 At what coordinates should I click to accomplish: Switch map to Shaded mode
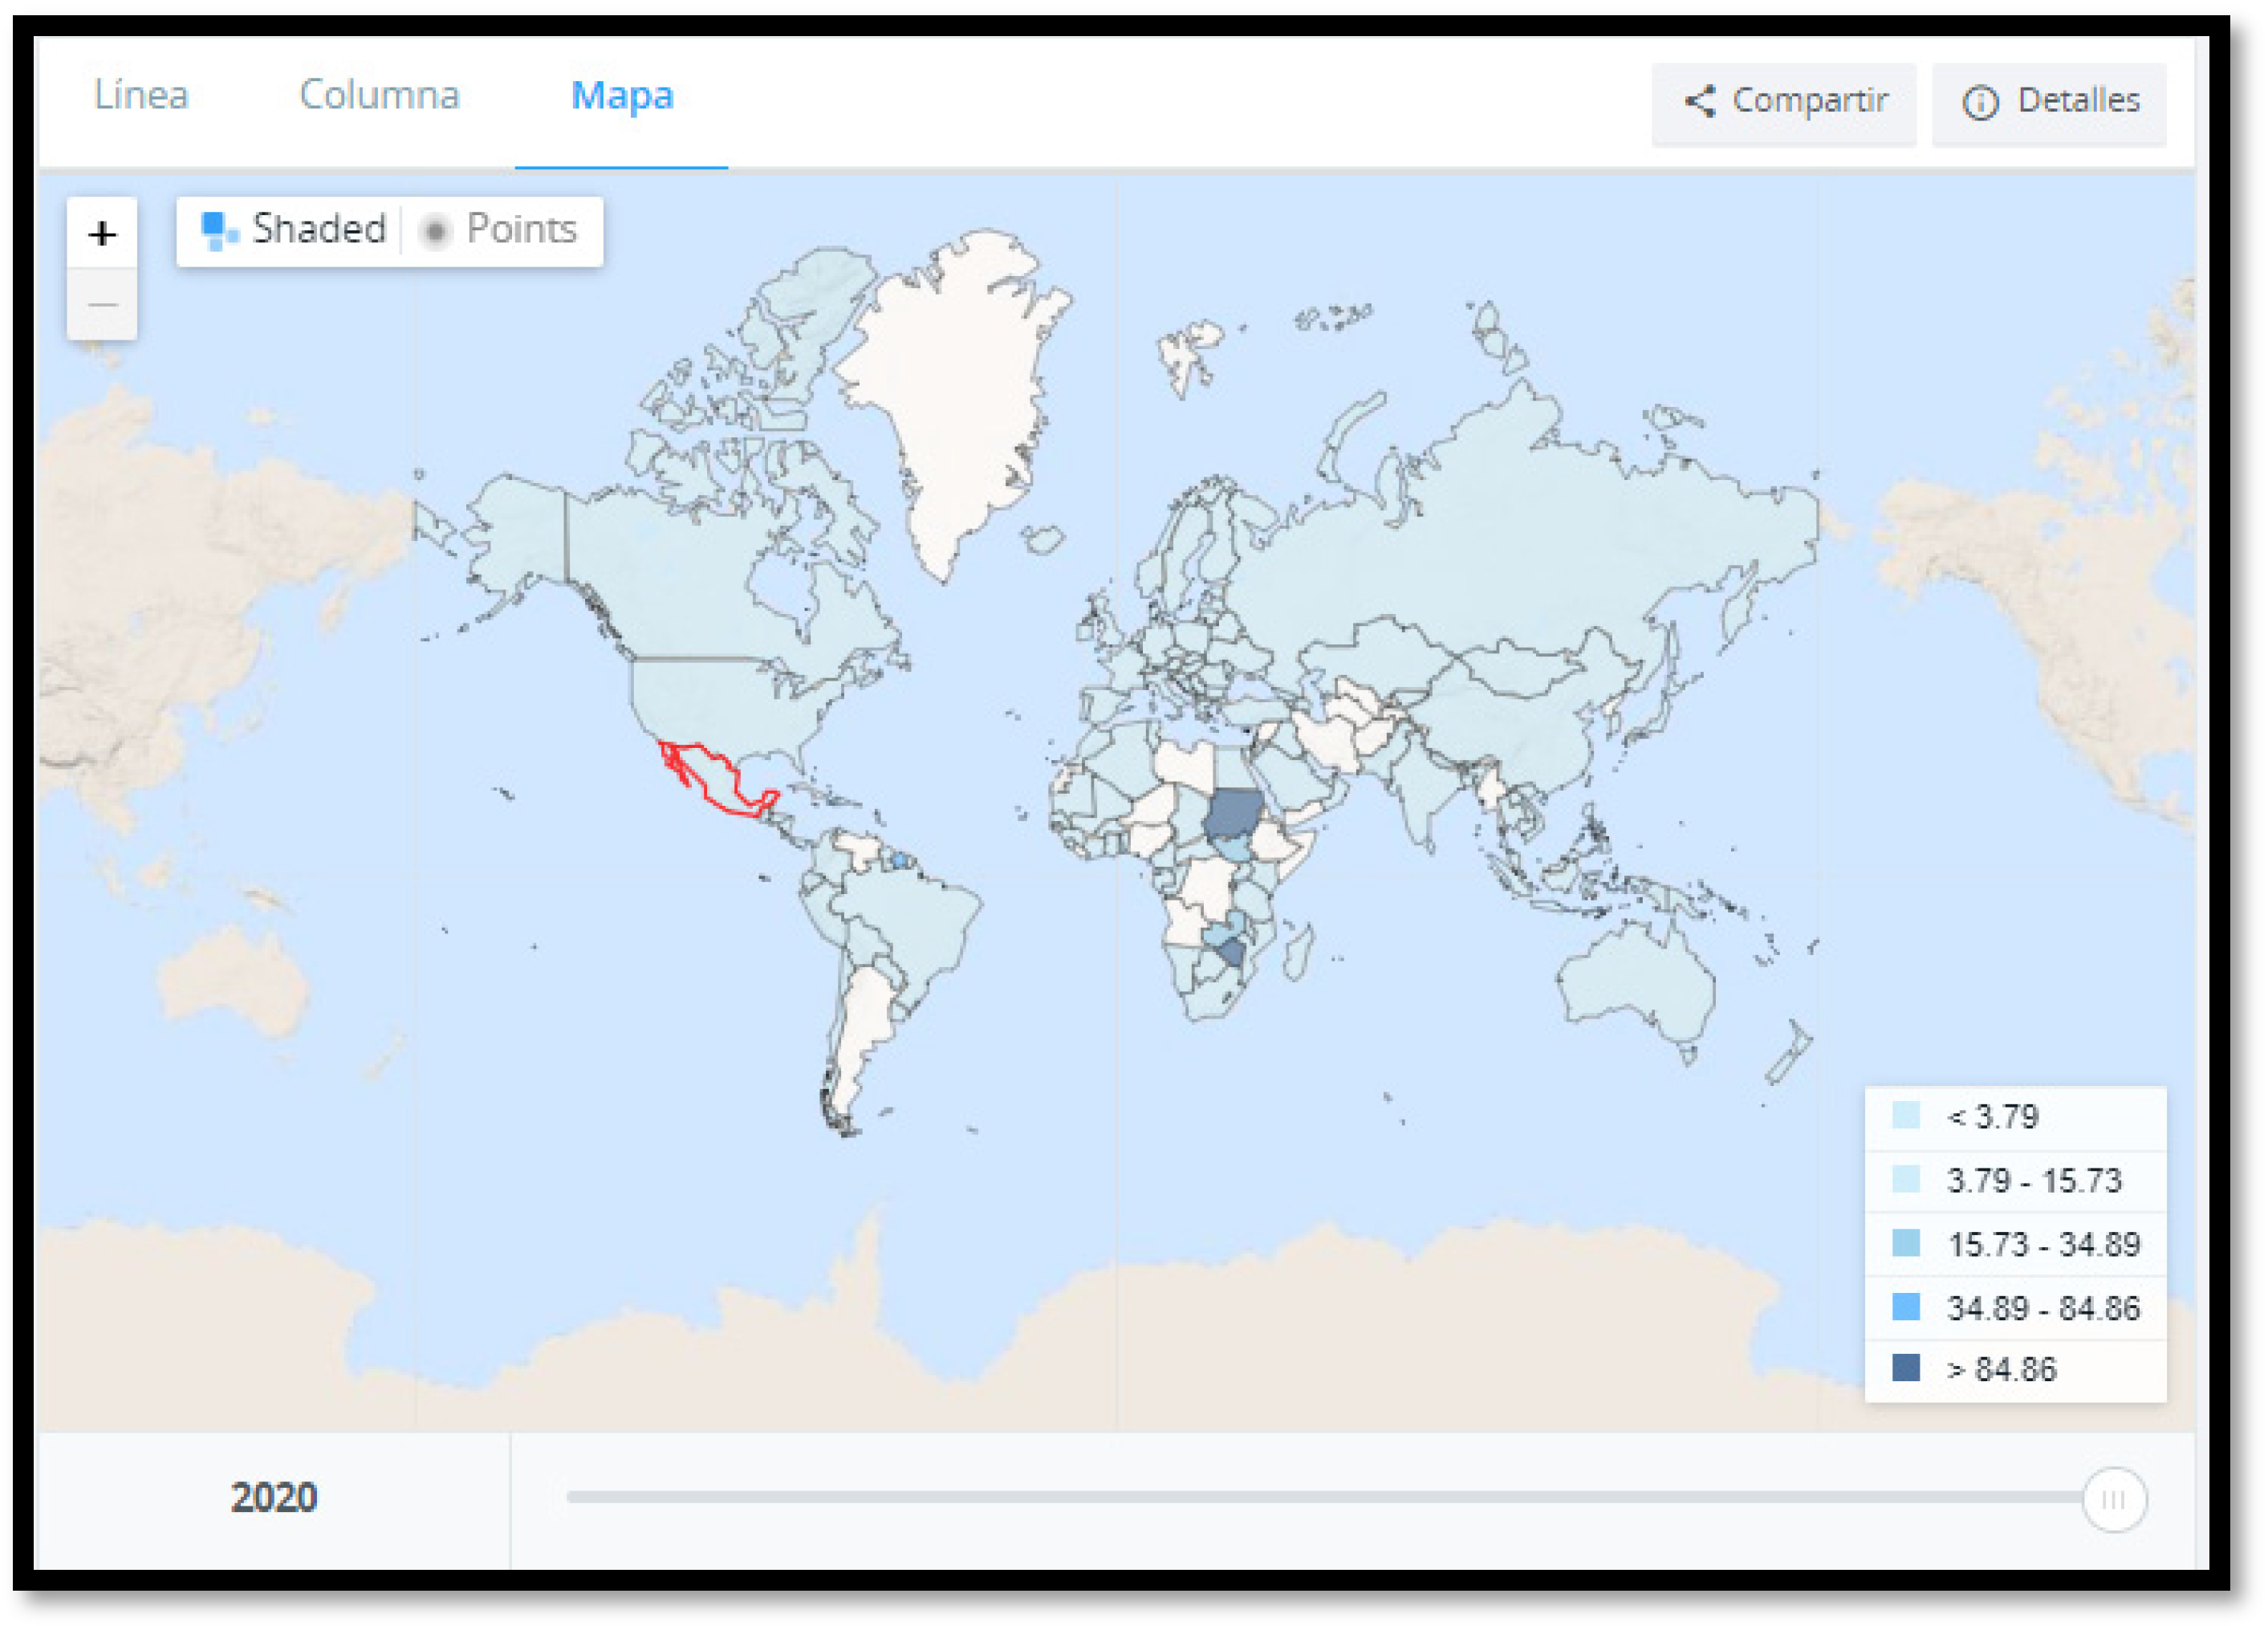coord(318,230)
